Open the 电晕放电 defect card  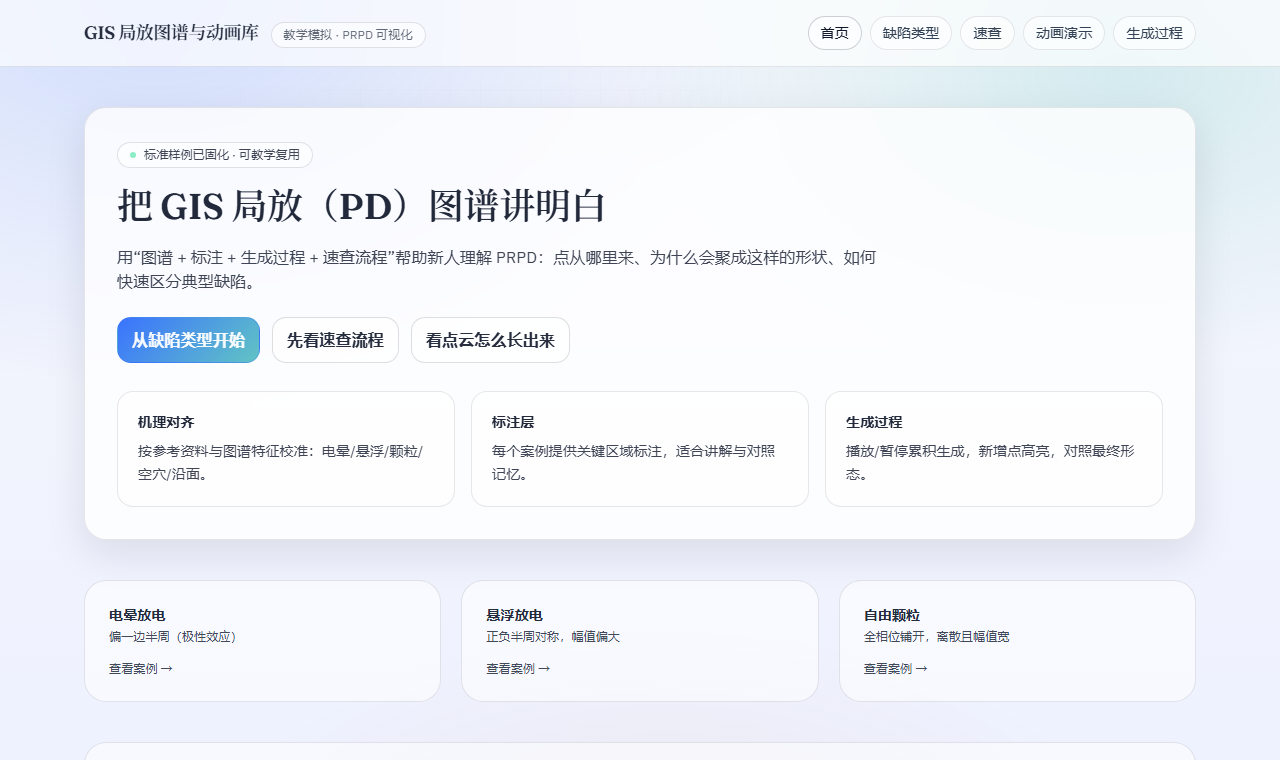click(x=262, y=641)
